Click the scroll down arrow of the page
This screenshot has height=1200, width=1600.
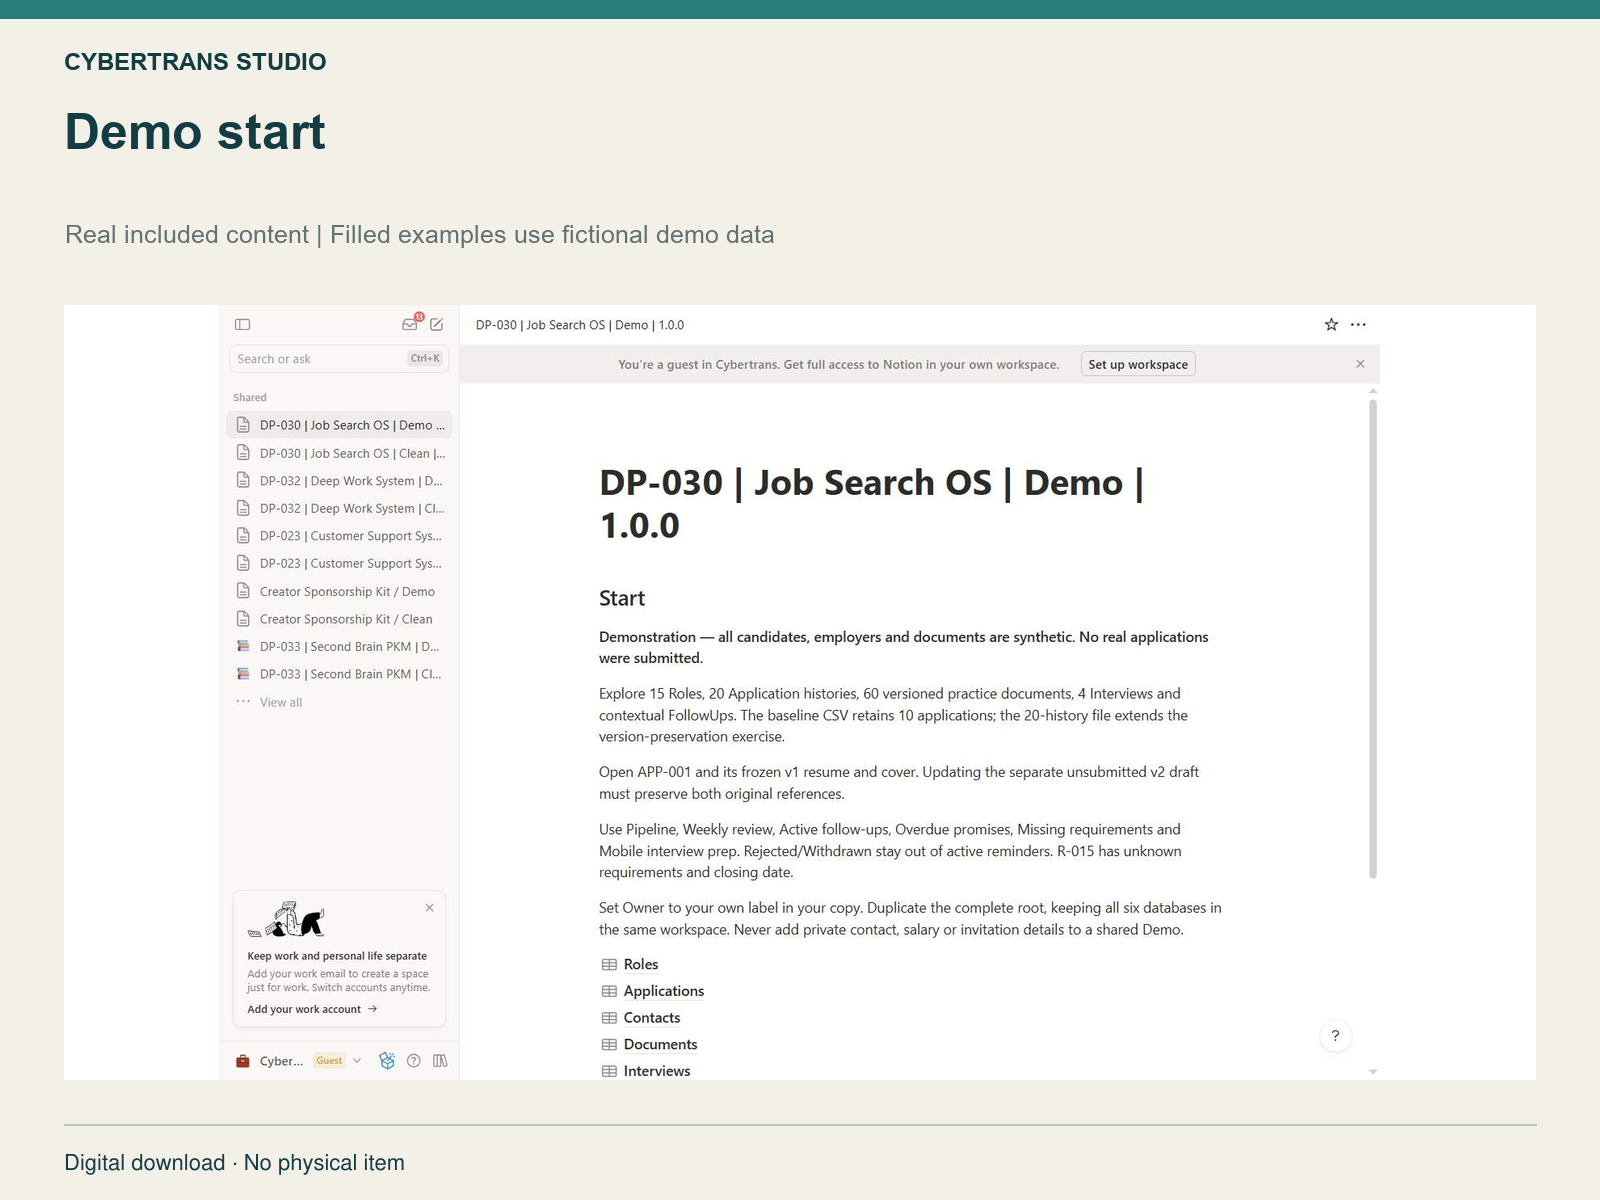[x=1373, y=1071]
